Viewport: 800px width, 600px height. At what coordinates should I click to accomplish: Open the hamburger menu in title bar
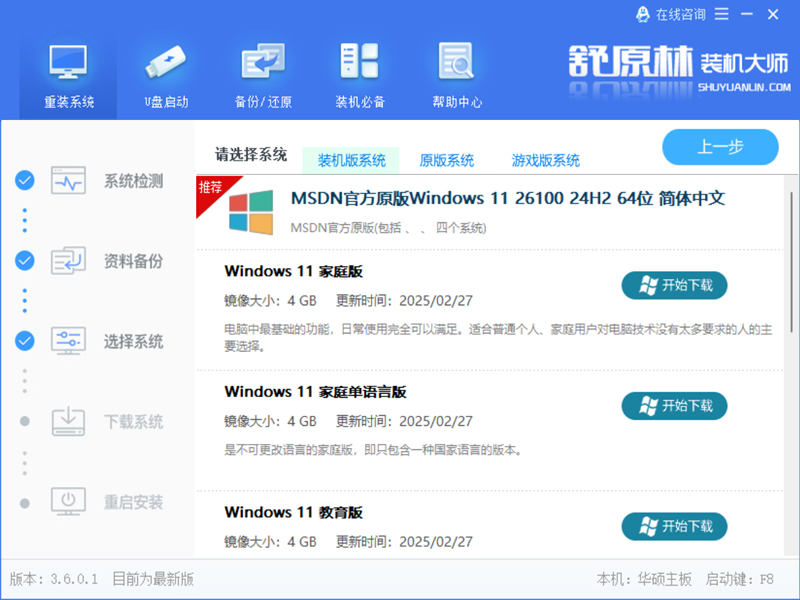[x=721, y=14]
